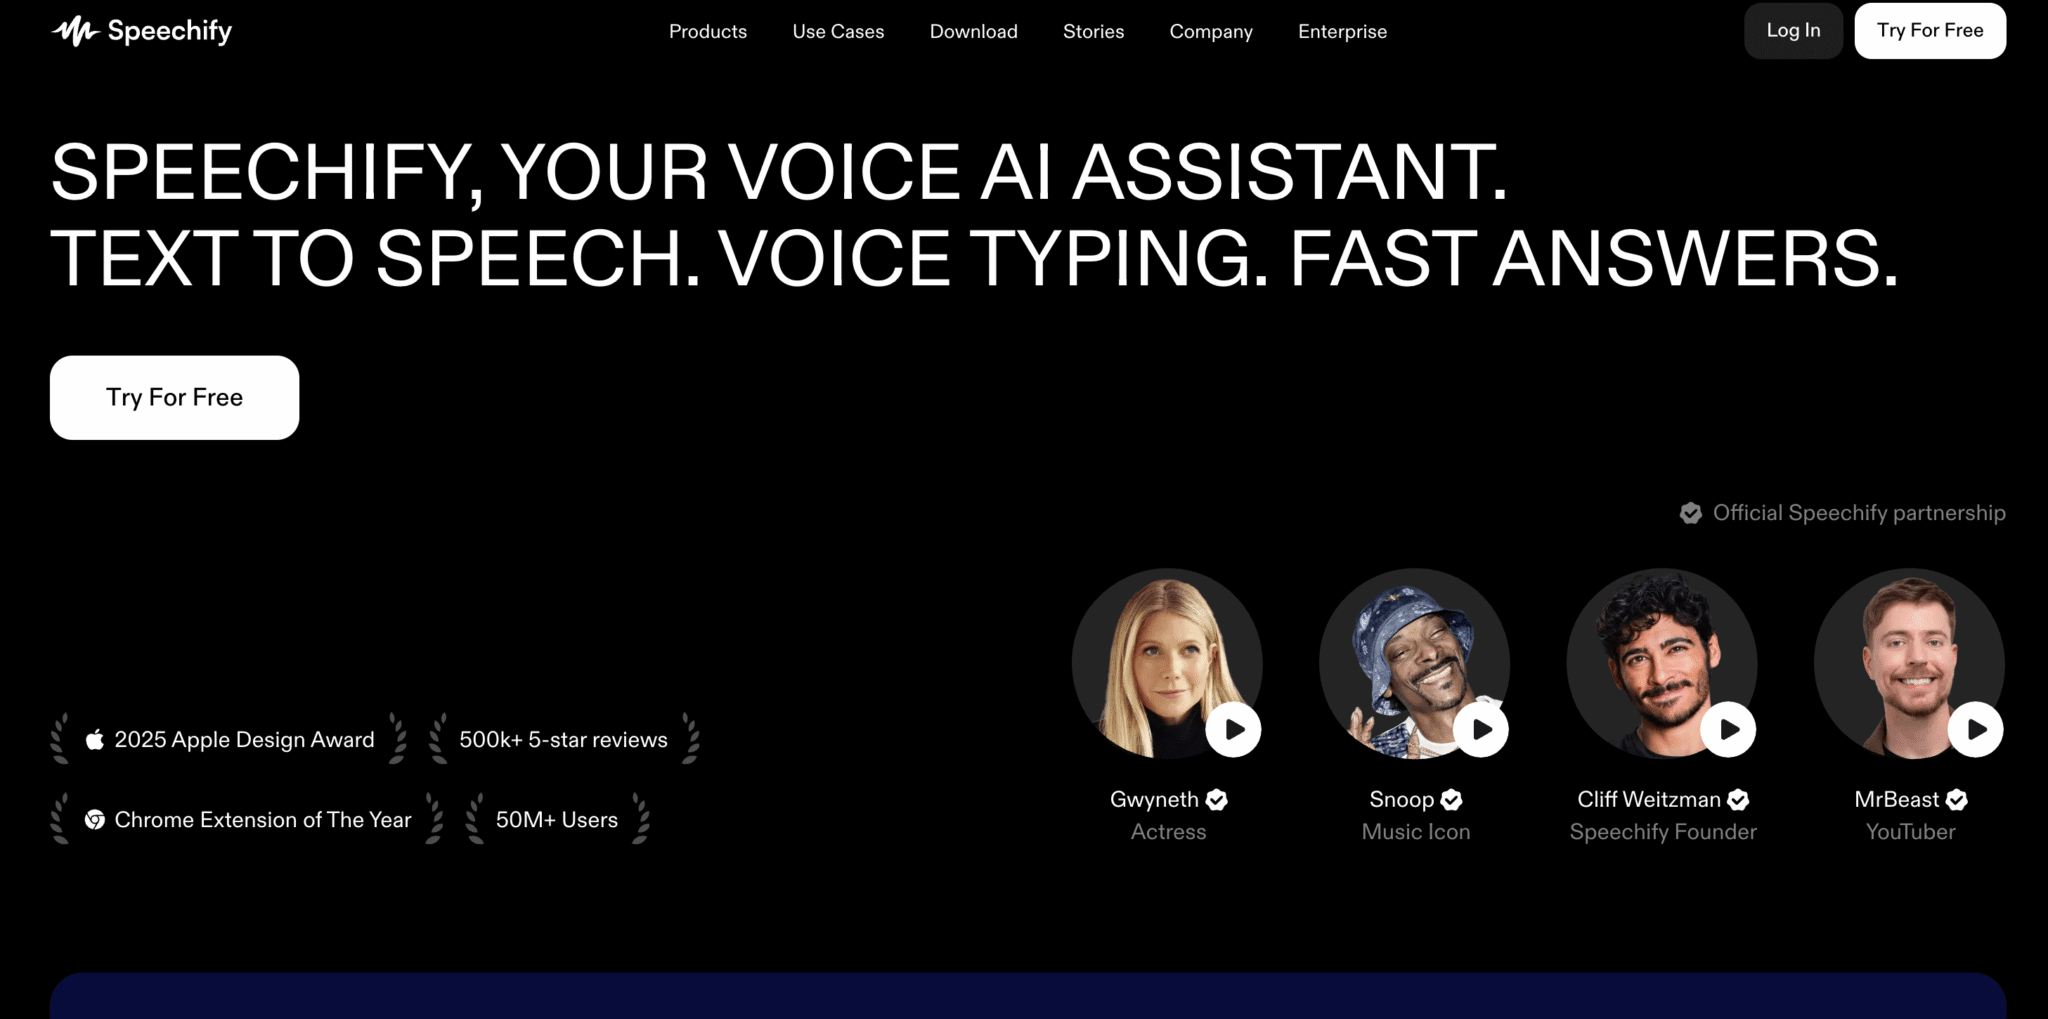Click the 'SPEECHIFY, YOUR VOICE AI ASSISTANT.' headline
Viewport: 2048px width, 1019px height.
pos(779,172)
